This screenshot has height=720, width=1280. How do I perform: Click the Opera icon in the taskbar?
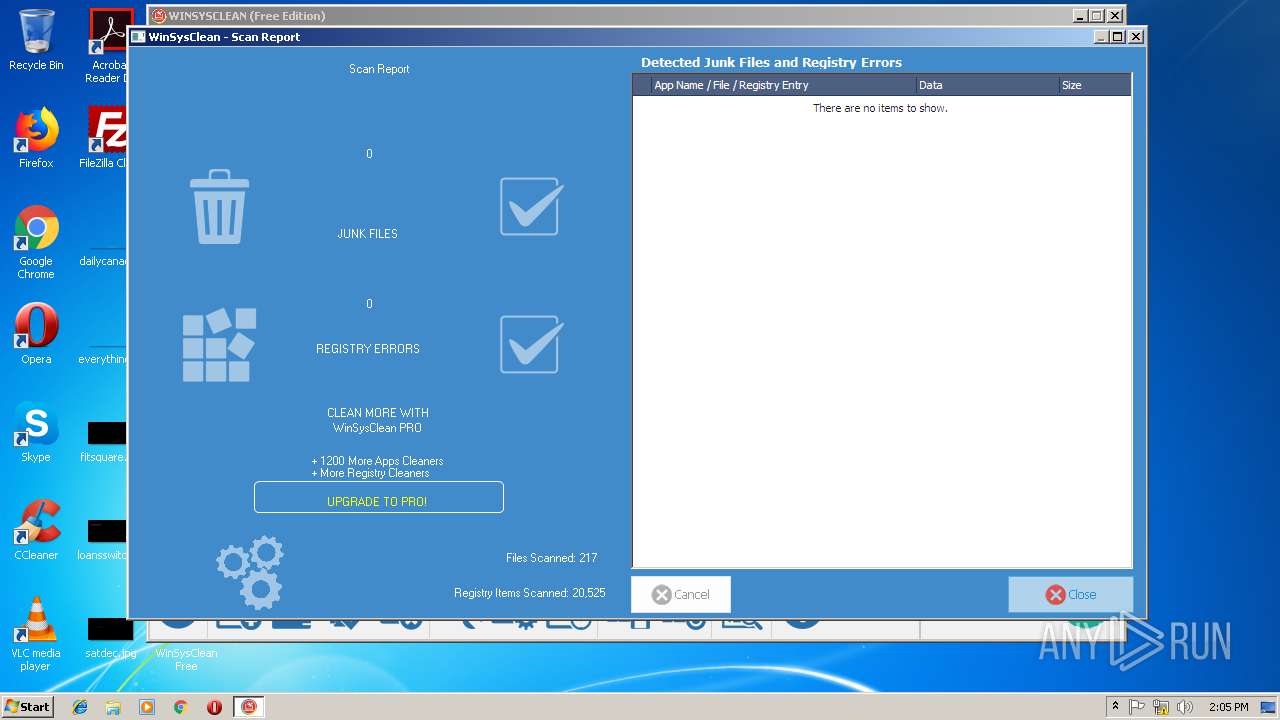pyautogui.click(x=214, y=707)
